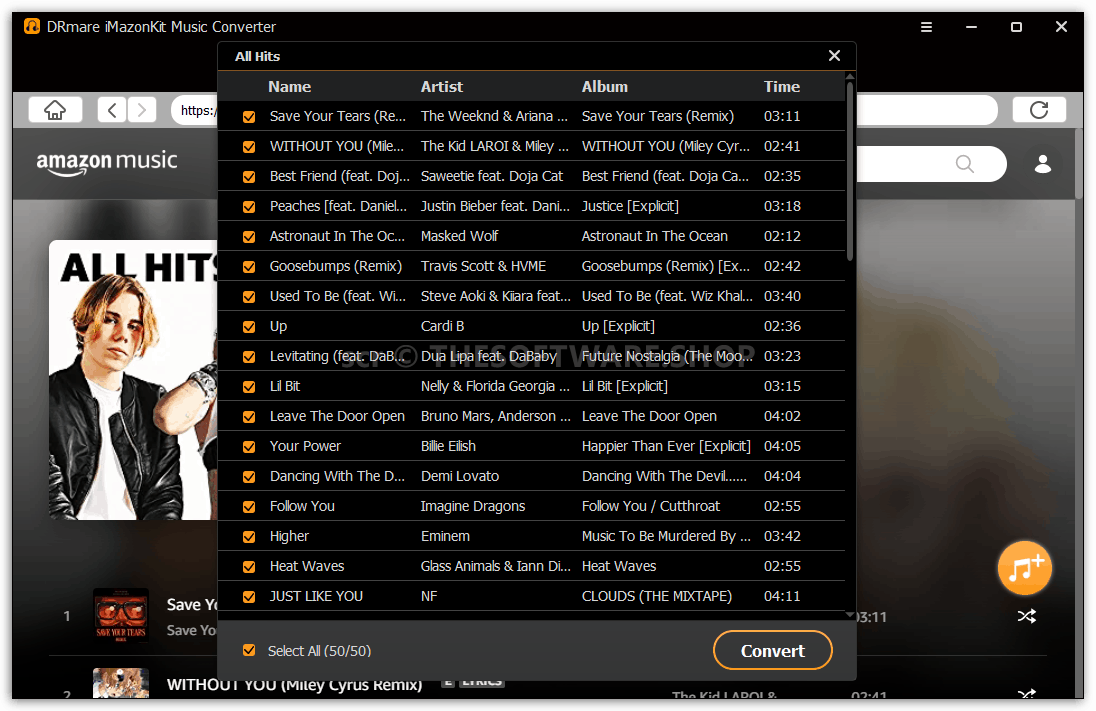The width and height of the screenshot is (1096, 711).
Task: Reload the page with the refresh icon
Action: [x=1039, y=110]
